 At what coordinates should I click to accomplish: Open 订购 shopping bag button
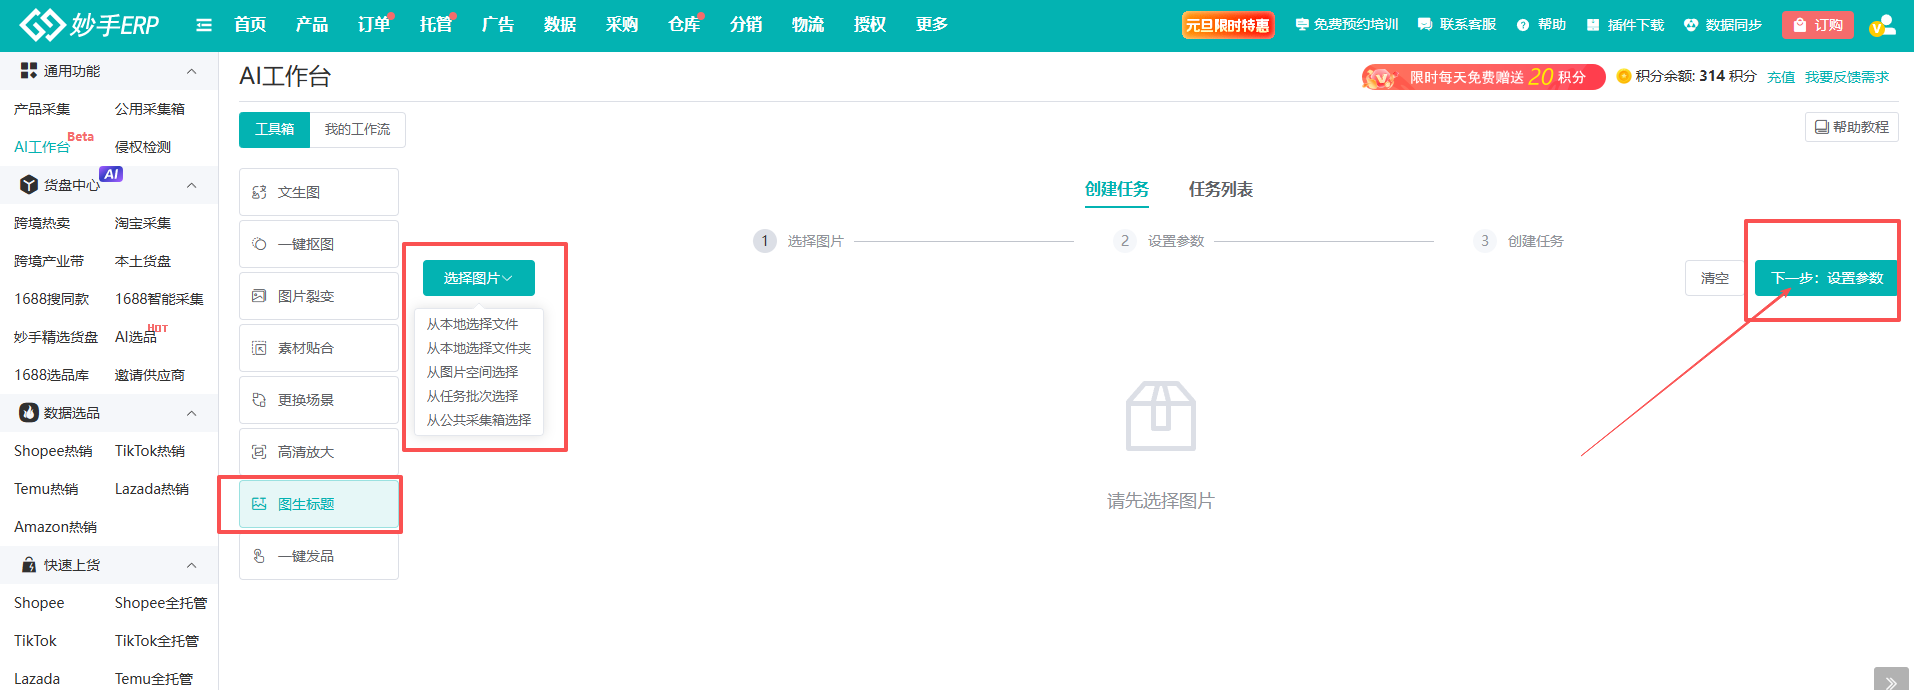(x=1817, y=25)
